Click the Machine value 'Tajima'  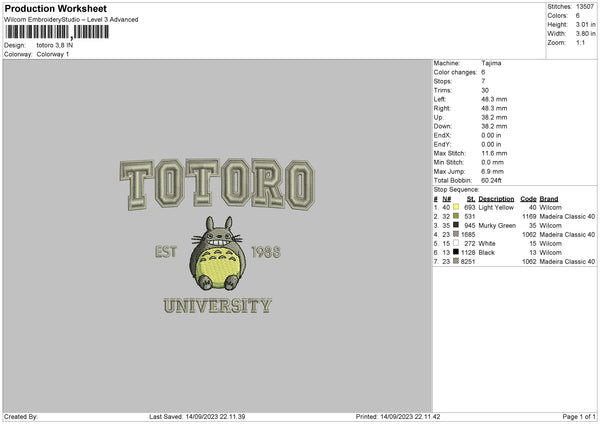[x=491, y=63]
